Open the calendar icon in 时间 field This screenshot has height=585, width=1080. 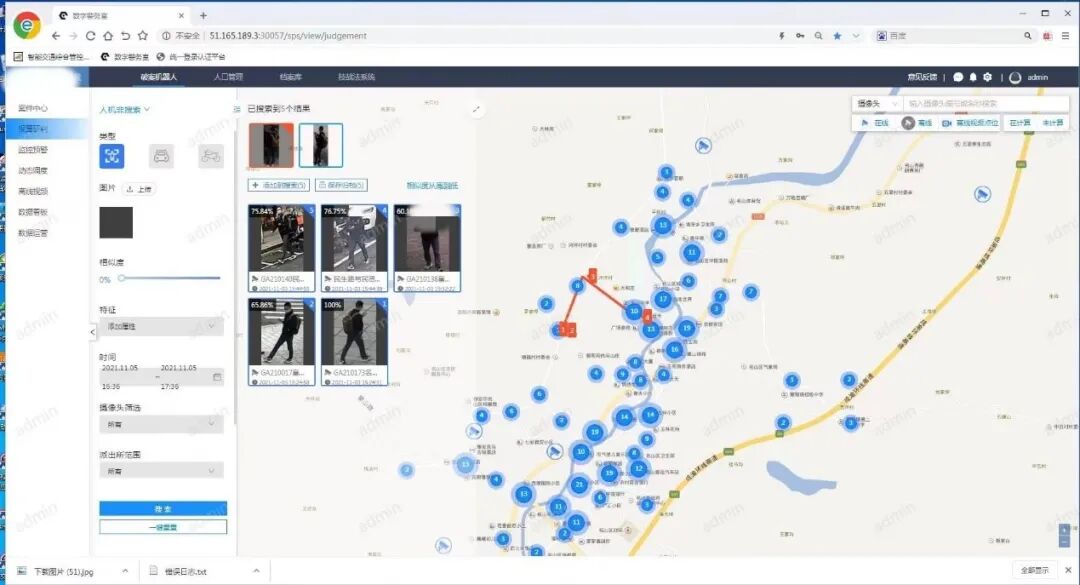(x=217, y=377)
